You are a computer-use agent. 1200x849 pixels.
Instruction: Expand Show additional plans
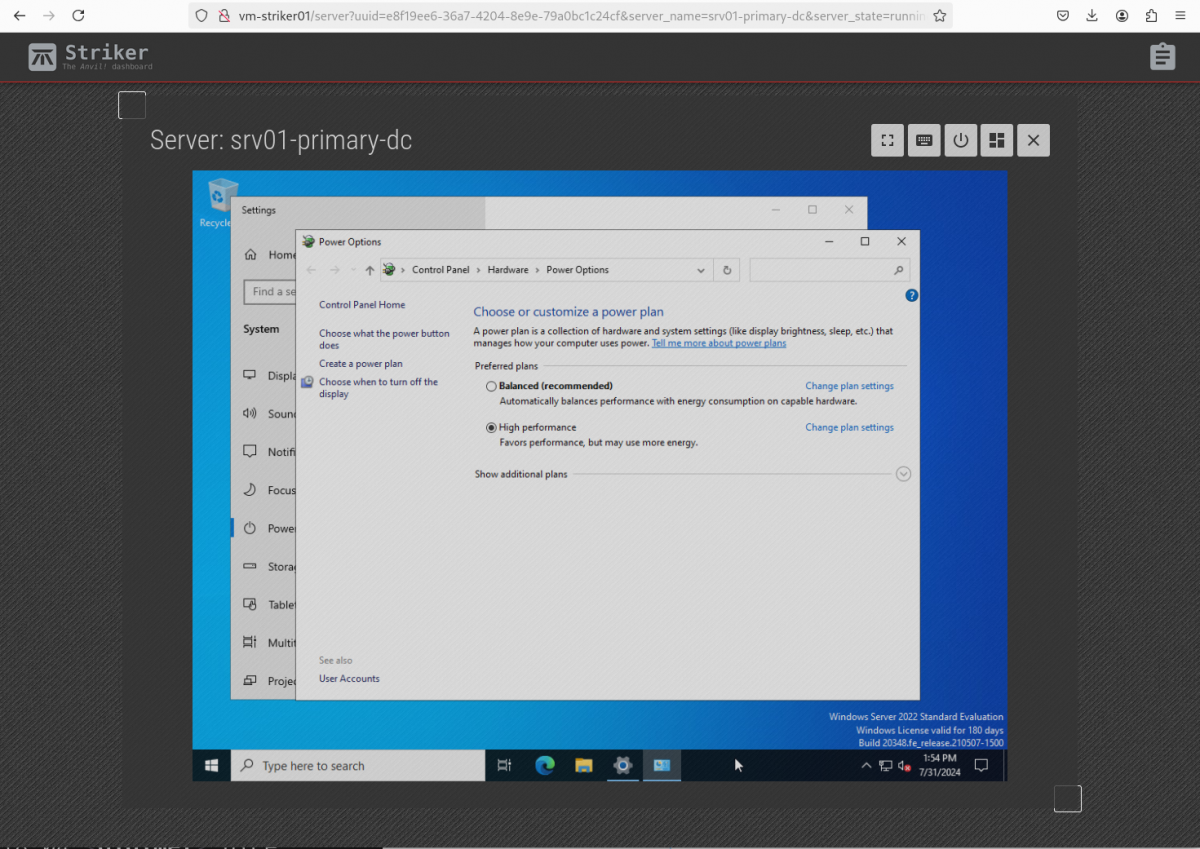click(x=903, y=474)
